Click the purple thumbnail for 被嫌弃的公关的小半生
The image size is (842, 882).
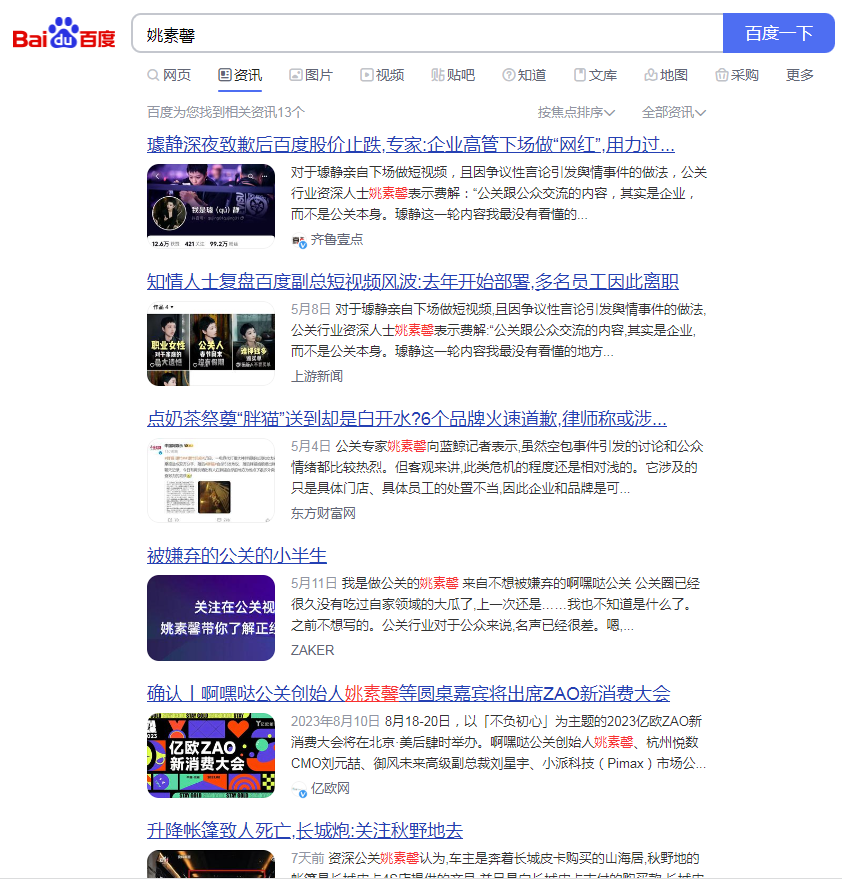[x=211, y=618]
